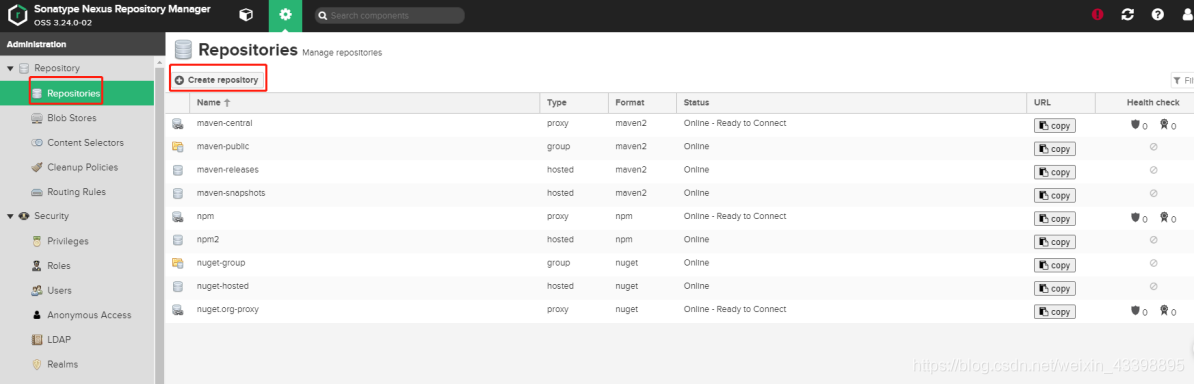Viewport: 1194px width, 384px height.
Task: Click the nuget-group folder icon
Action: pos(178,263)
